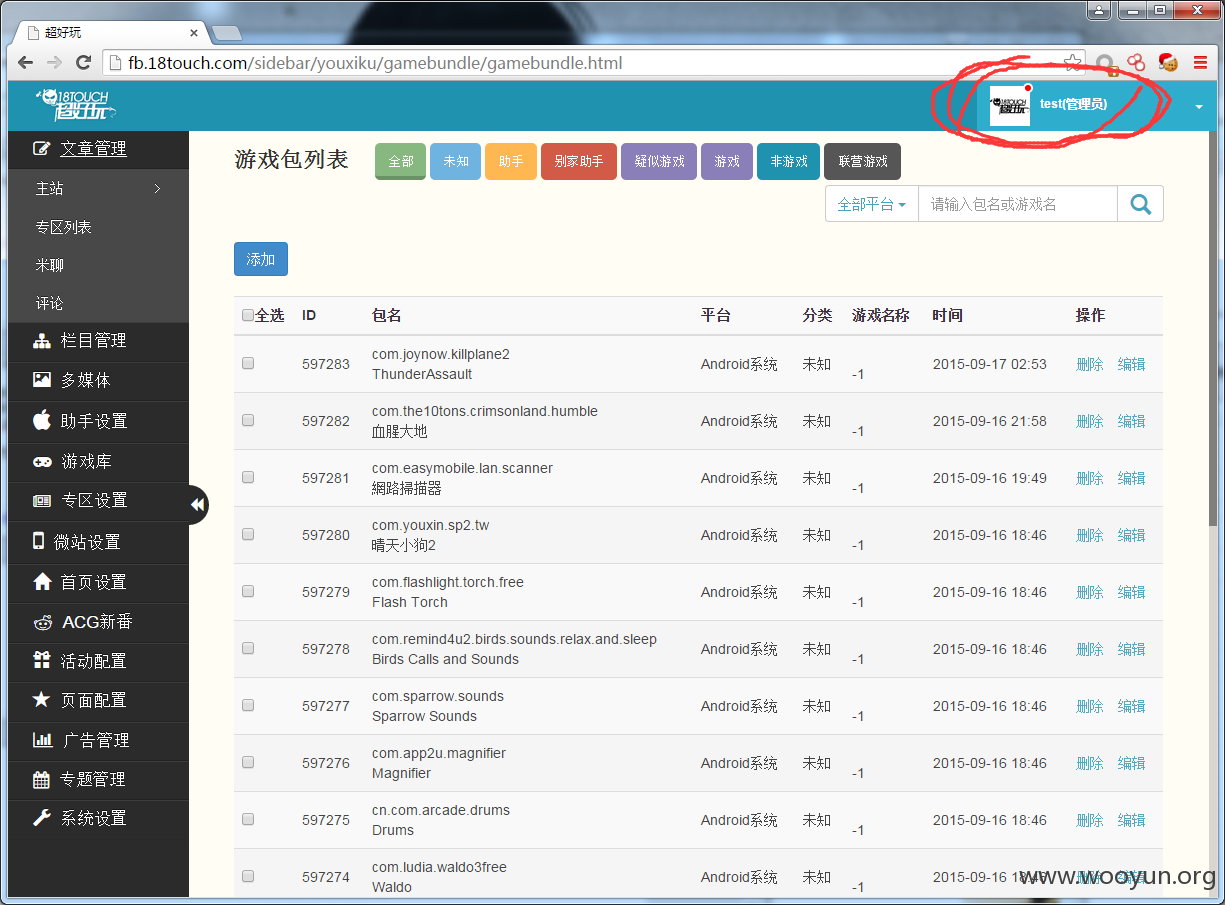The height and width of the screenshot is (905, 1225).
Task: Filter by 助手 tab
Action: click(x=511, y=161)
